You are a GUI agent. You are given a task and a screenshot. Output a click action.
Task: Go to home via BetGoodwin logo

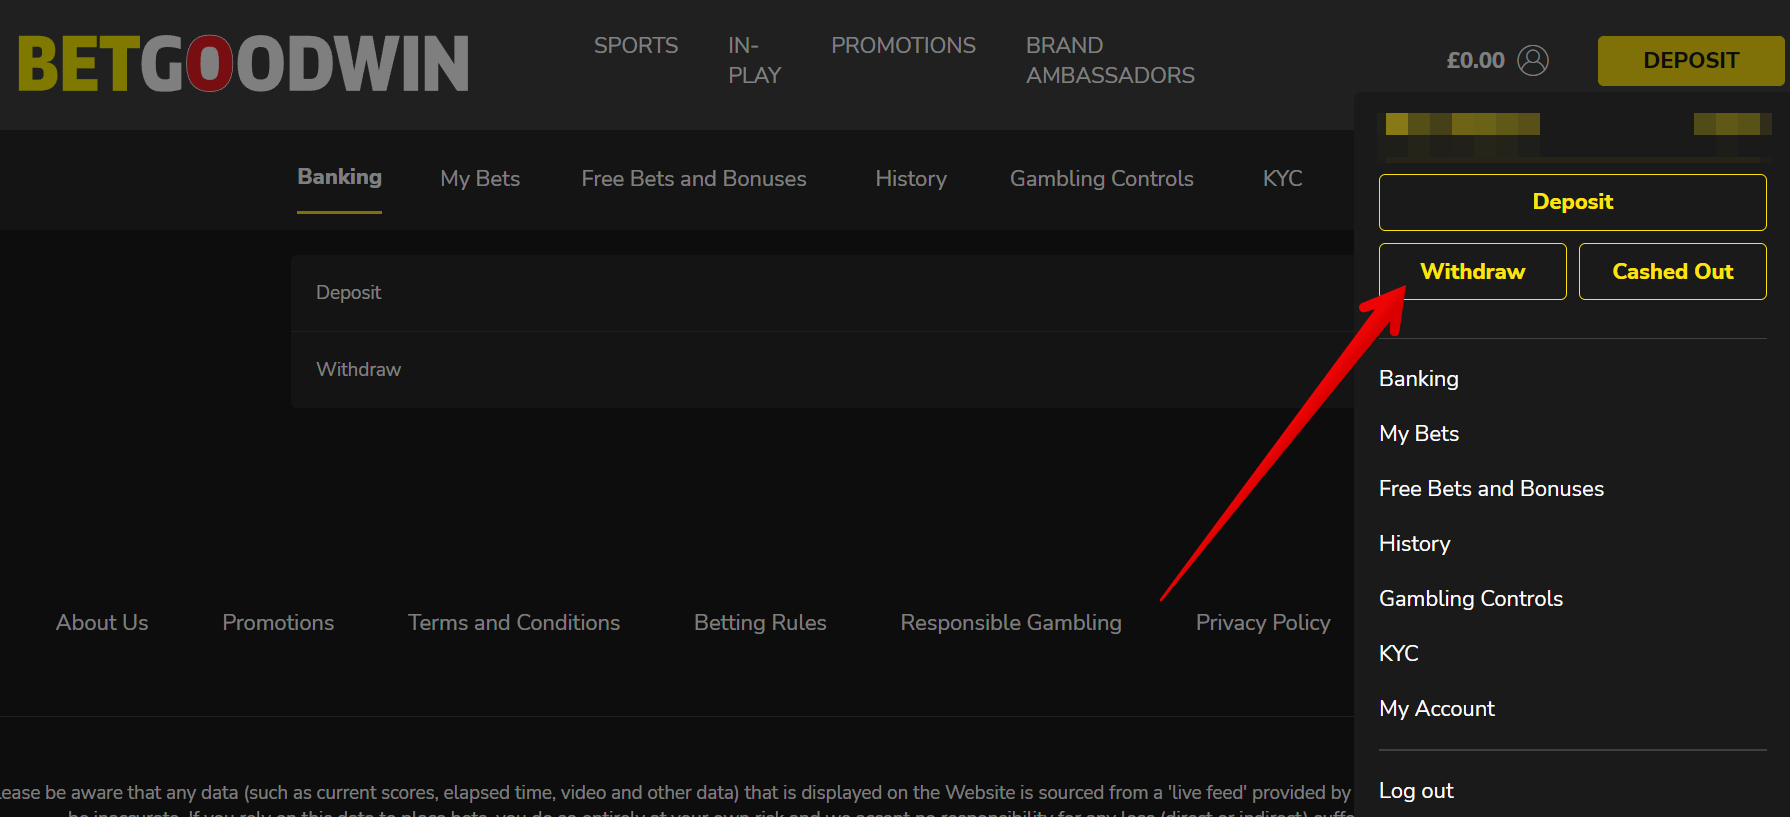[x=243, y=63]
